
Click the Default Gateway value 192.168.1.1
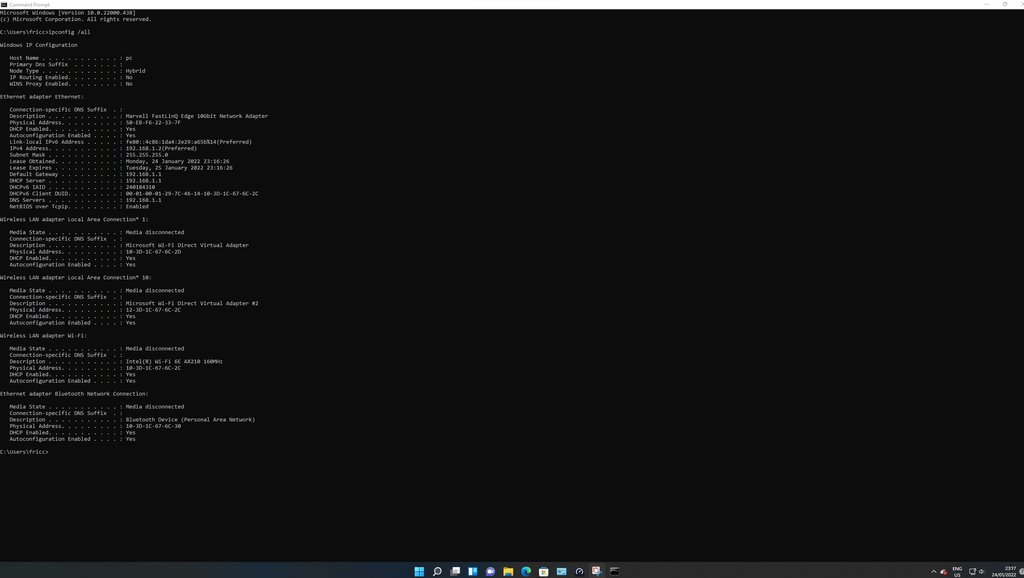pos(143,174)
